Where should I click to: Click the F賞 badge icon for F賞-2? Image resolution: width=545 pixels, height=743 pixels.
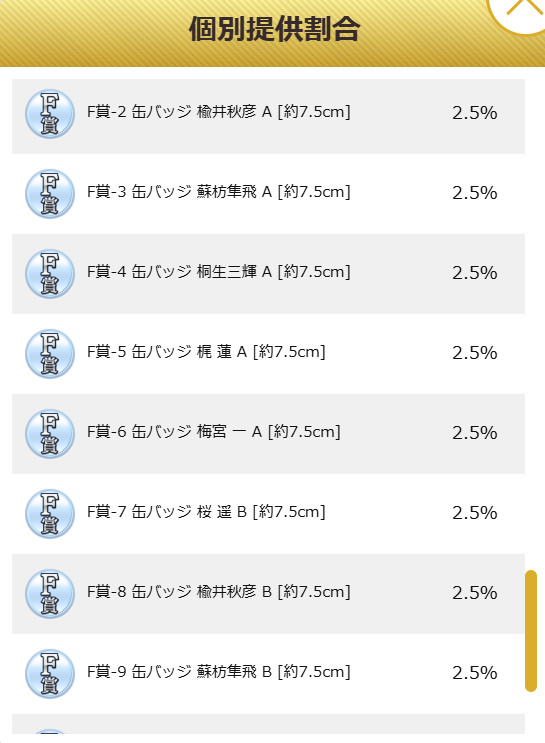point(50,114)
